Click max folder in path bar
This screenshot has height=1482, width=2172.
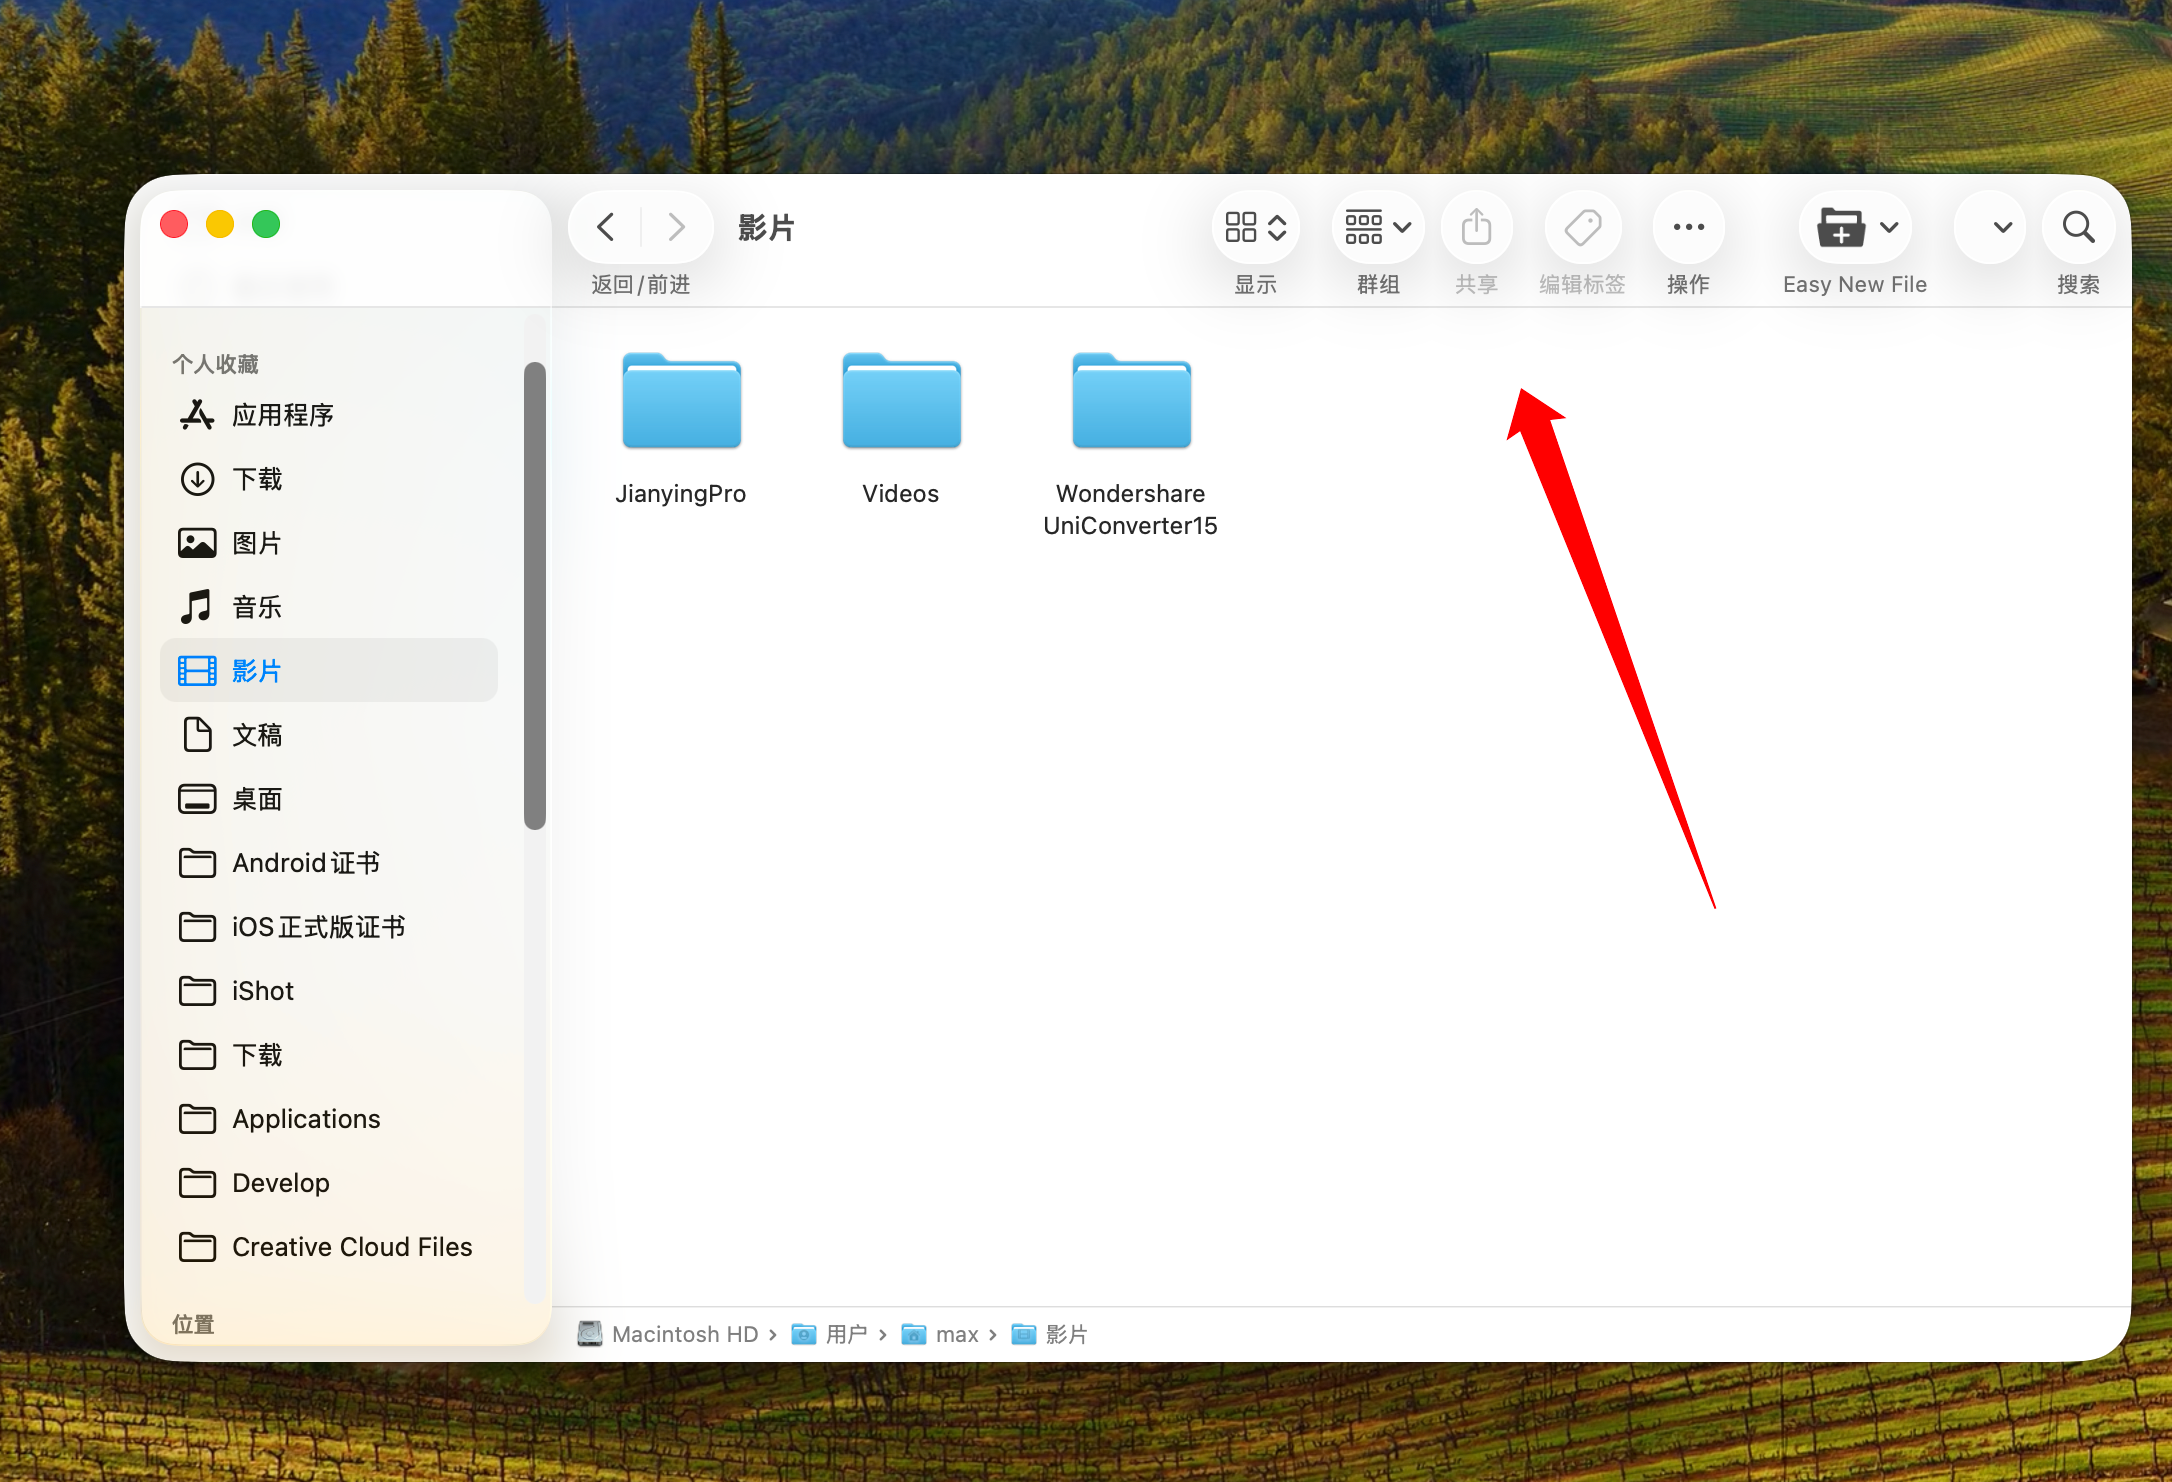click(x=956, y=1334)
